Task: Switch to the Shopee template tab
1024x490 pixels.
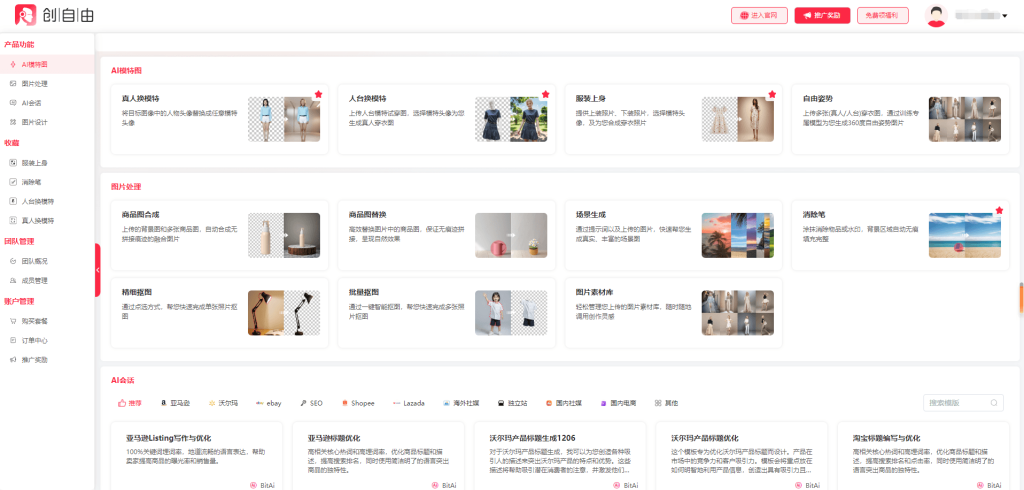Action: click(357, 403)
